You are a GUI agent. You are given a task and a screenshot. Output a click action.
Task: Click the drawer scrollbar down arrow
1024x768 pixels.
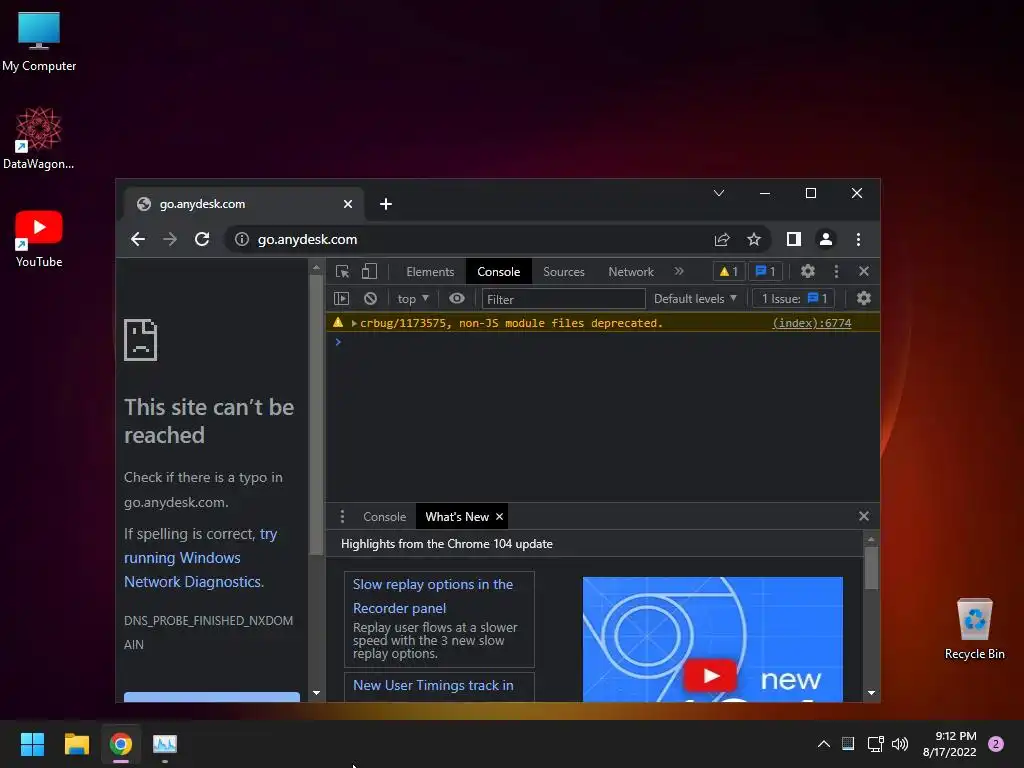pyautogui.click(x=871, y=693)
